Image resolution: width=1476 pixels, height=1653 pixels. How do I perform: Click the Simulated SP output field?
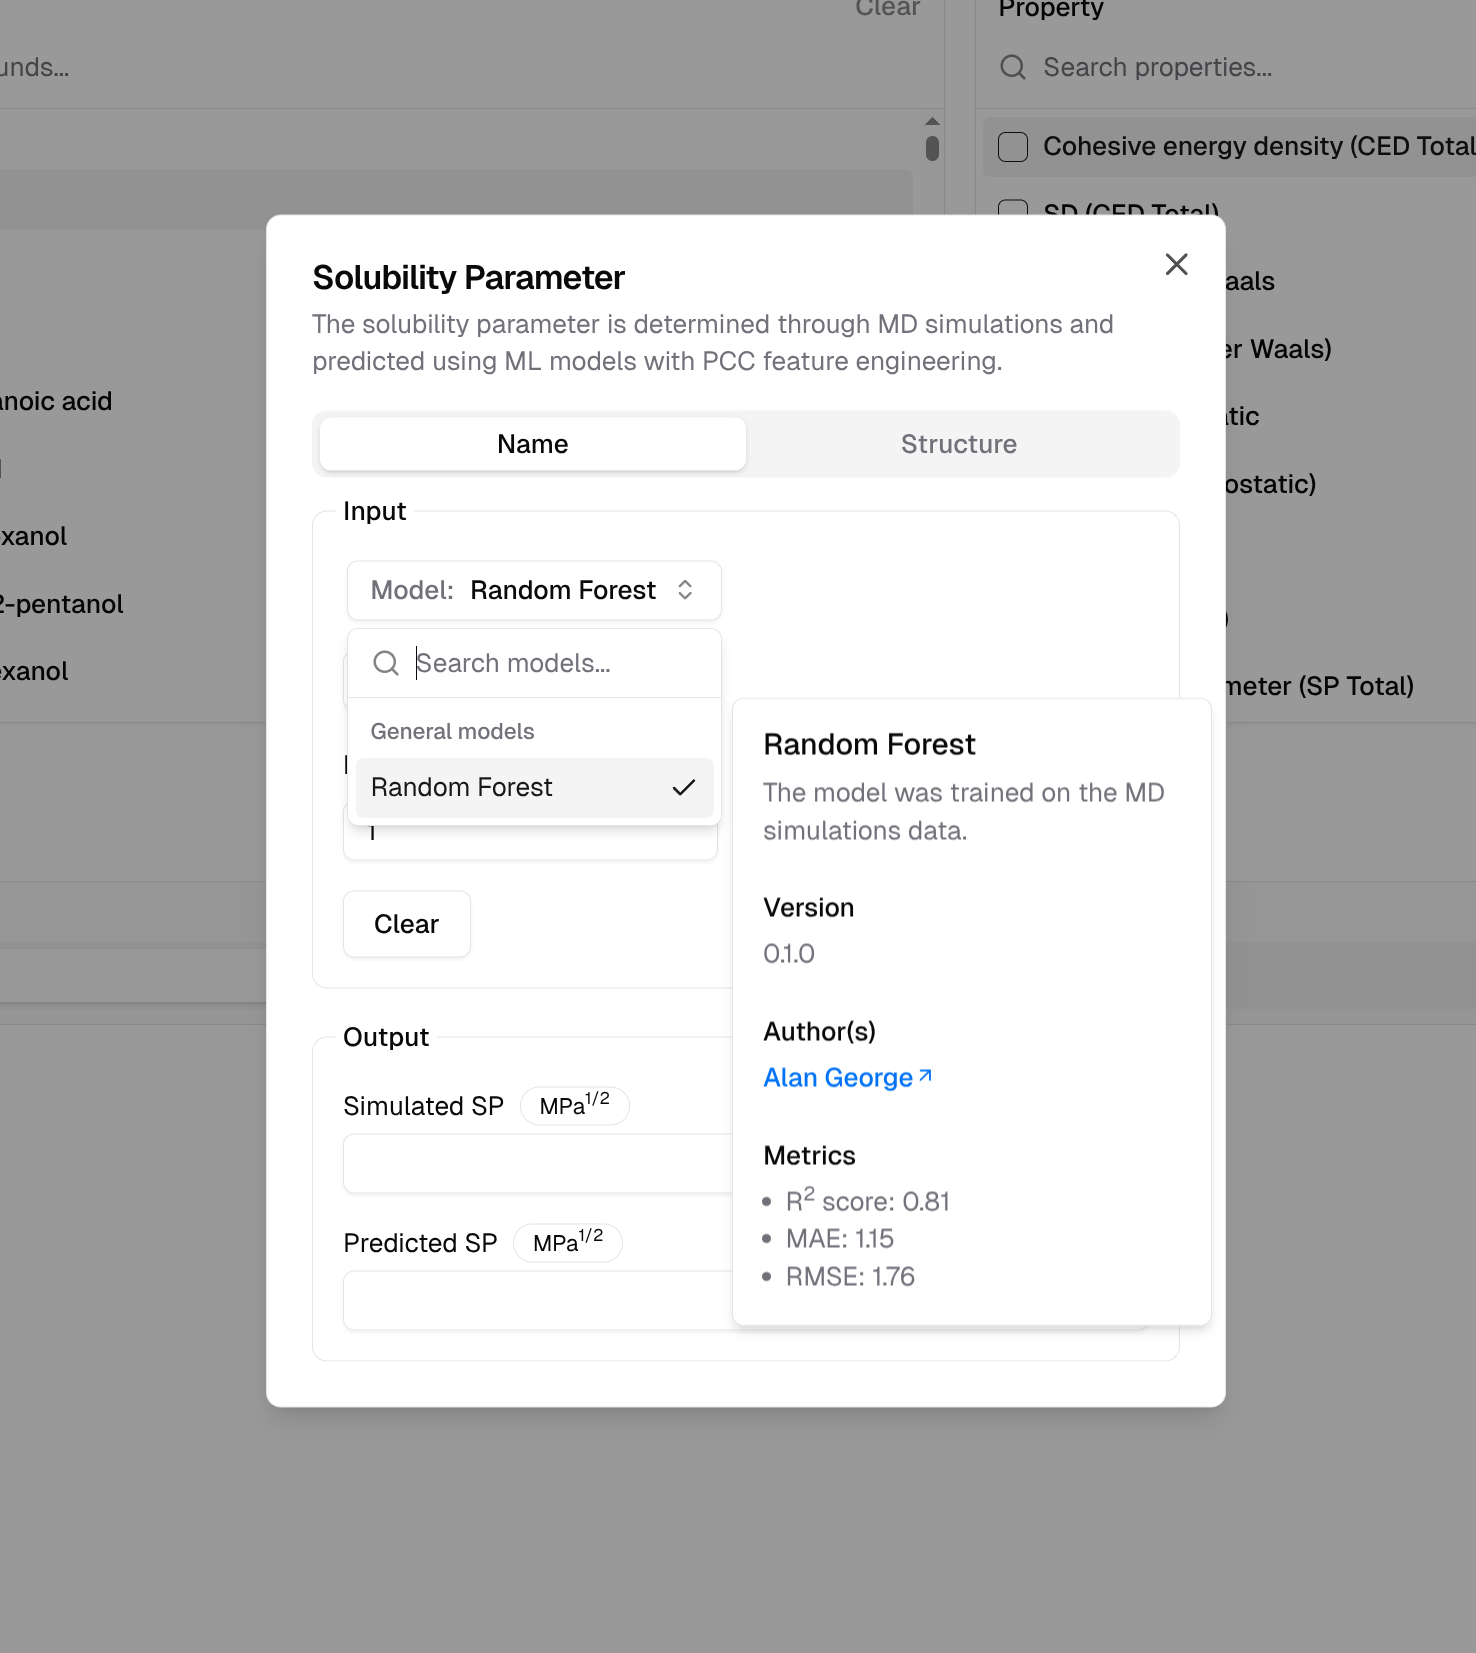(x=538, y=1163)
